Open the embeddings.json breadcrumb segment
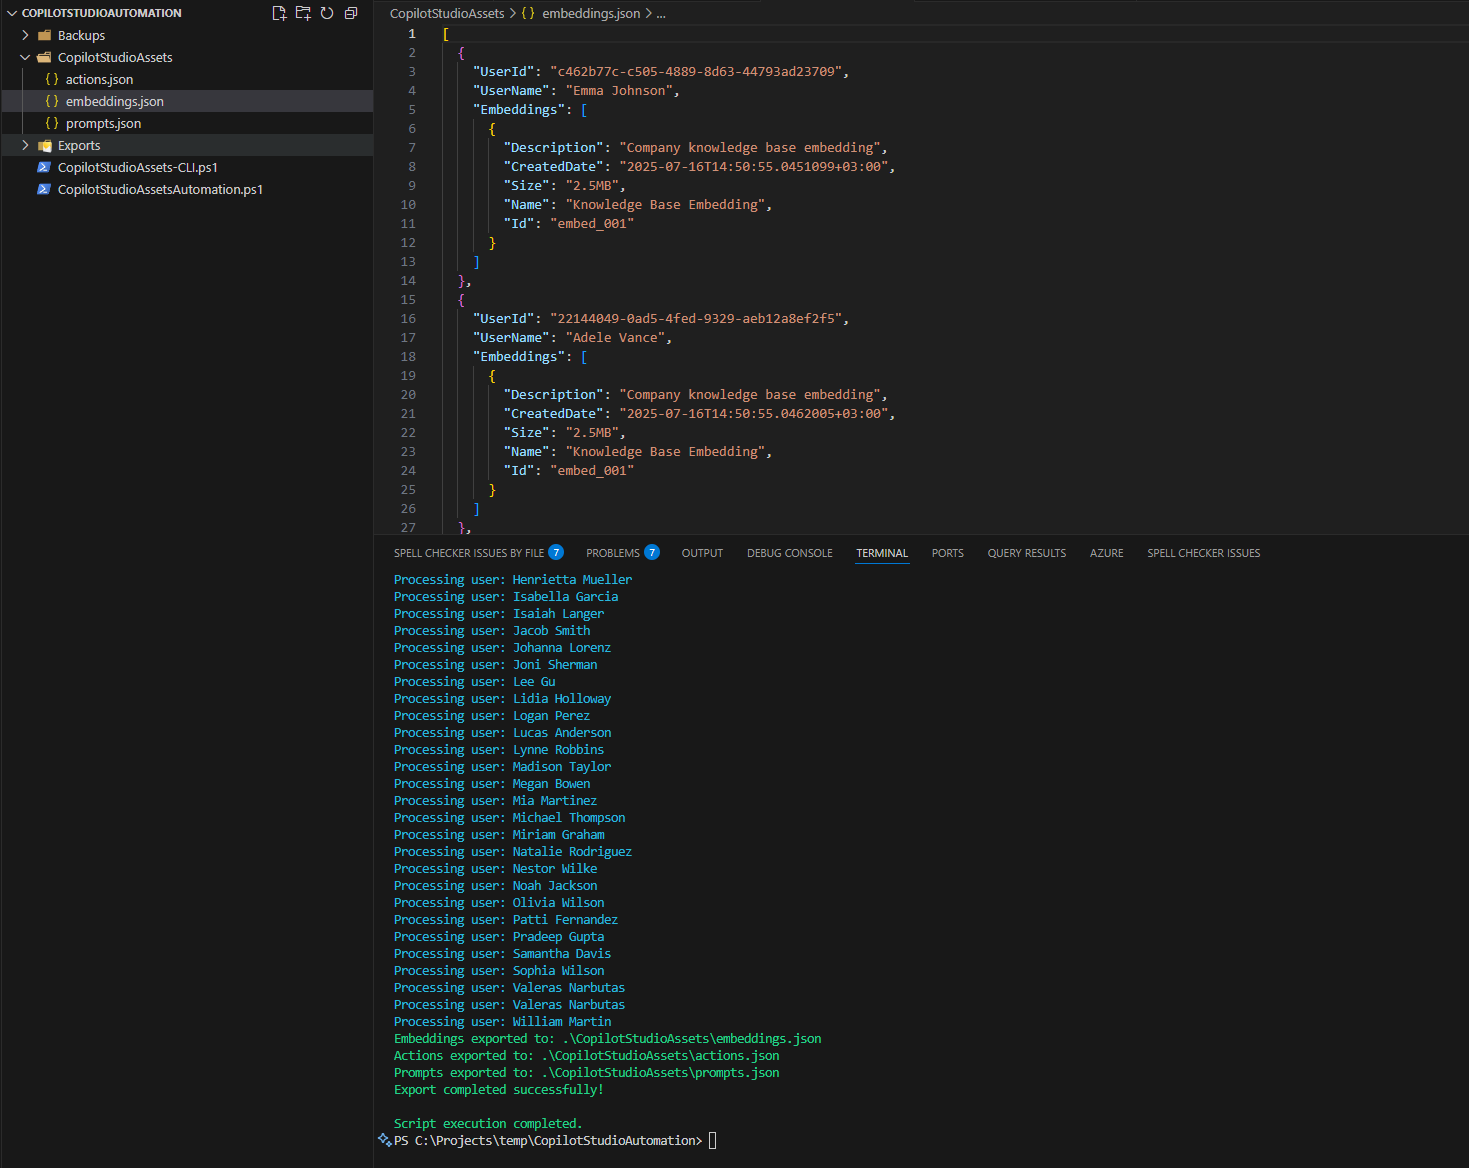This screenshot has height=1168, width=1469. click(x=591, y=13)
